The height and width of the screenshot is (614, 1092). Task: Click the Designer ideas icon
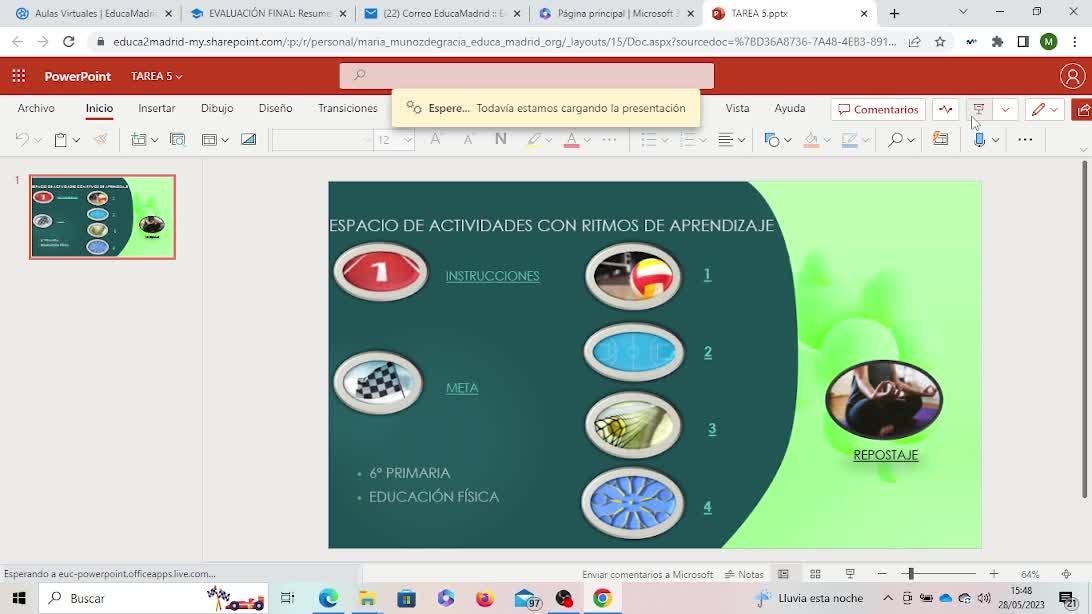click(249, 140)
